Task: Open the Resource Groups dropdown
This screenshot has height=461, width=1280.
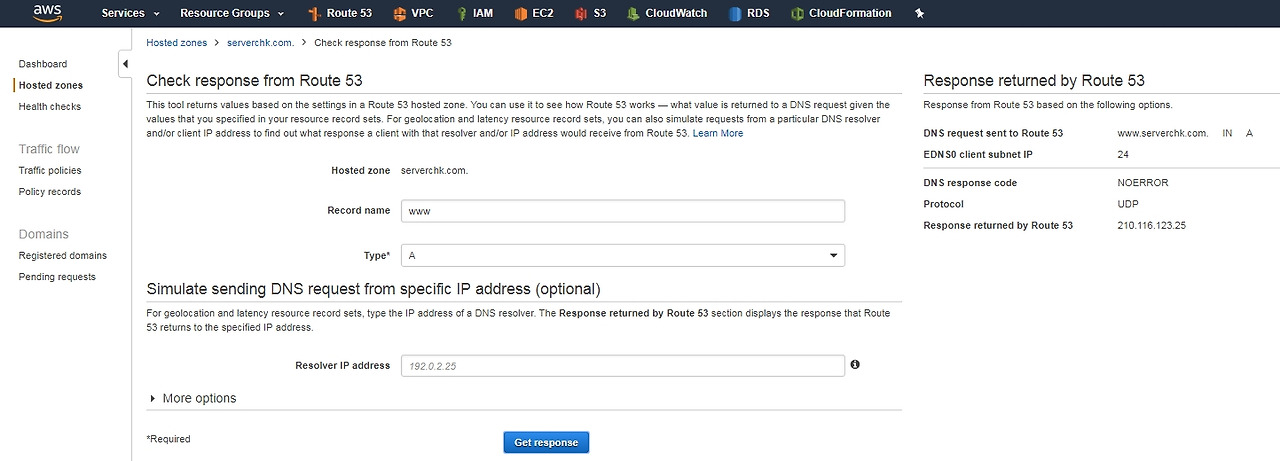Action: tap(232, 13)
